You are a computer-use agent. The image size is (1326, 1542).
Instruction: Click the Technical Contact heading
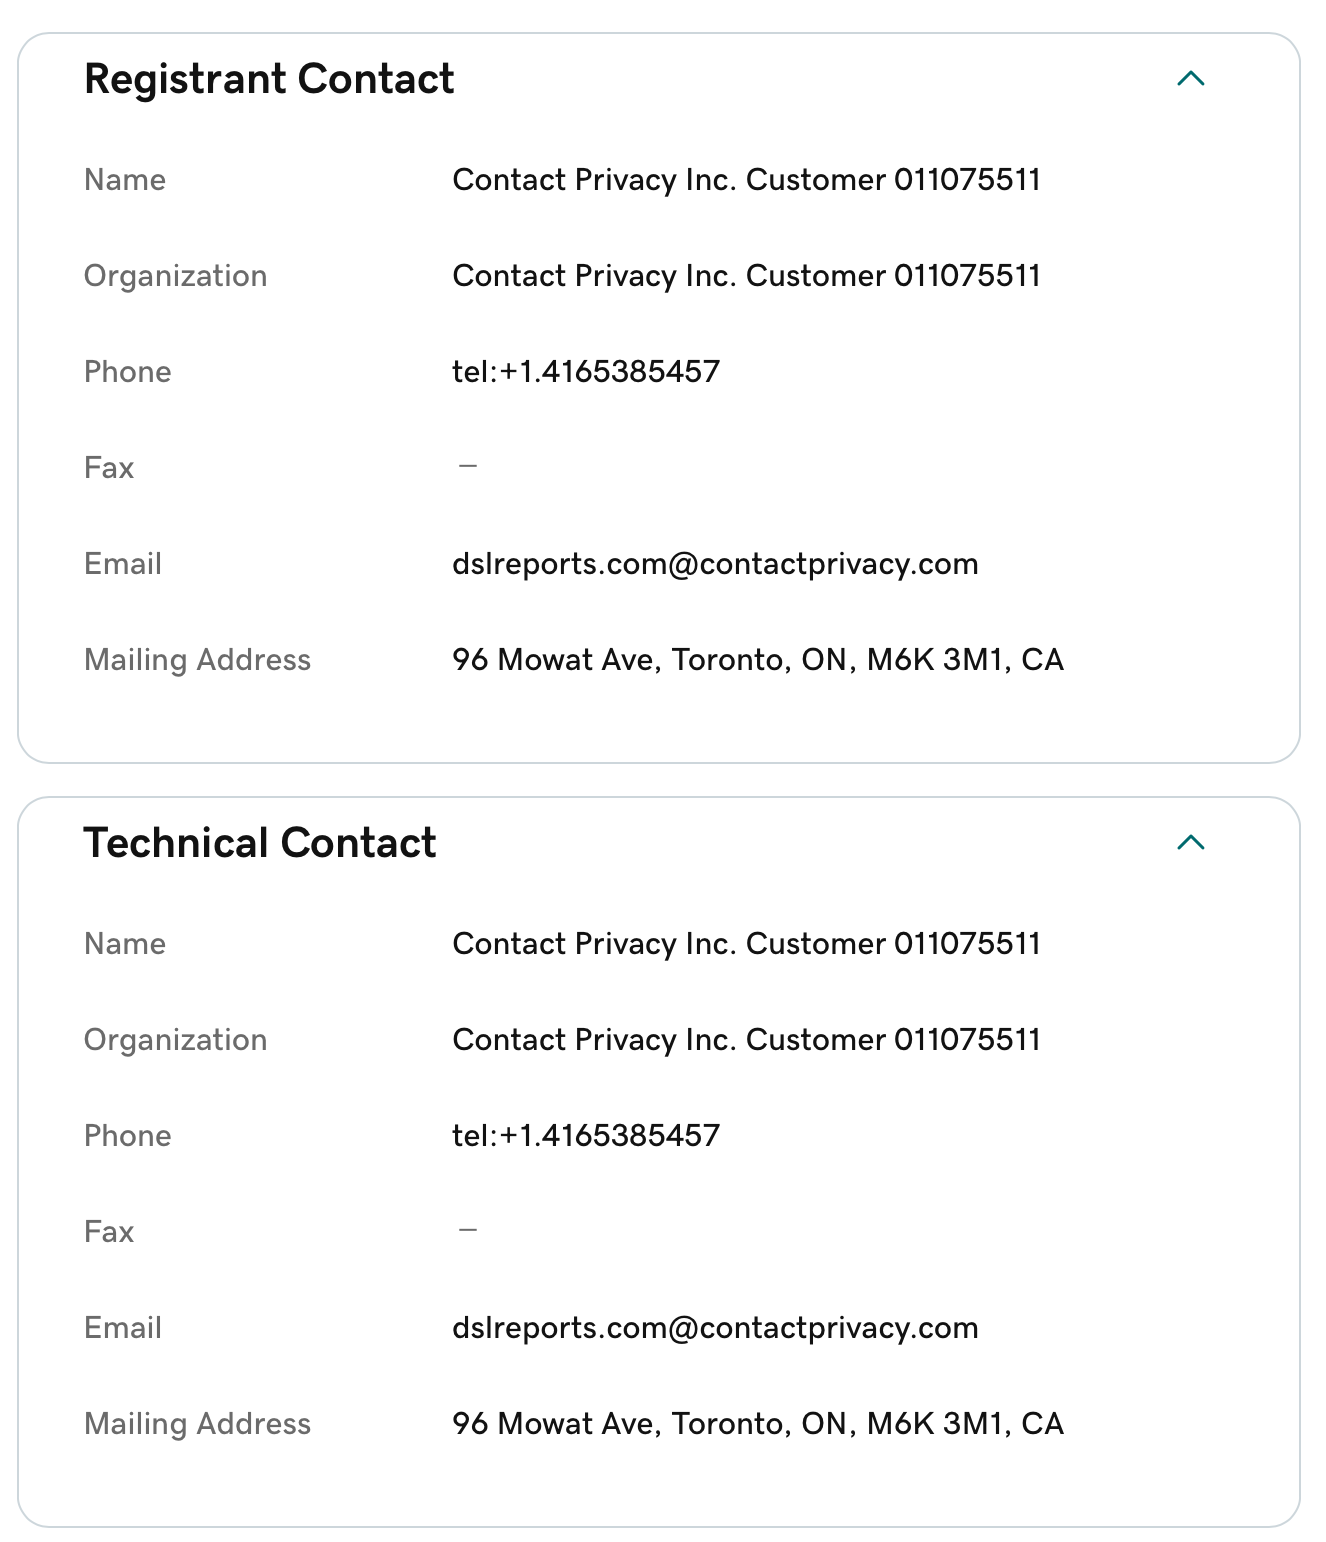click(260, 843)
